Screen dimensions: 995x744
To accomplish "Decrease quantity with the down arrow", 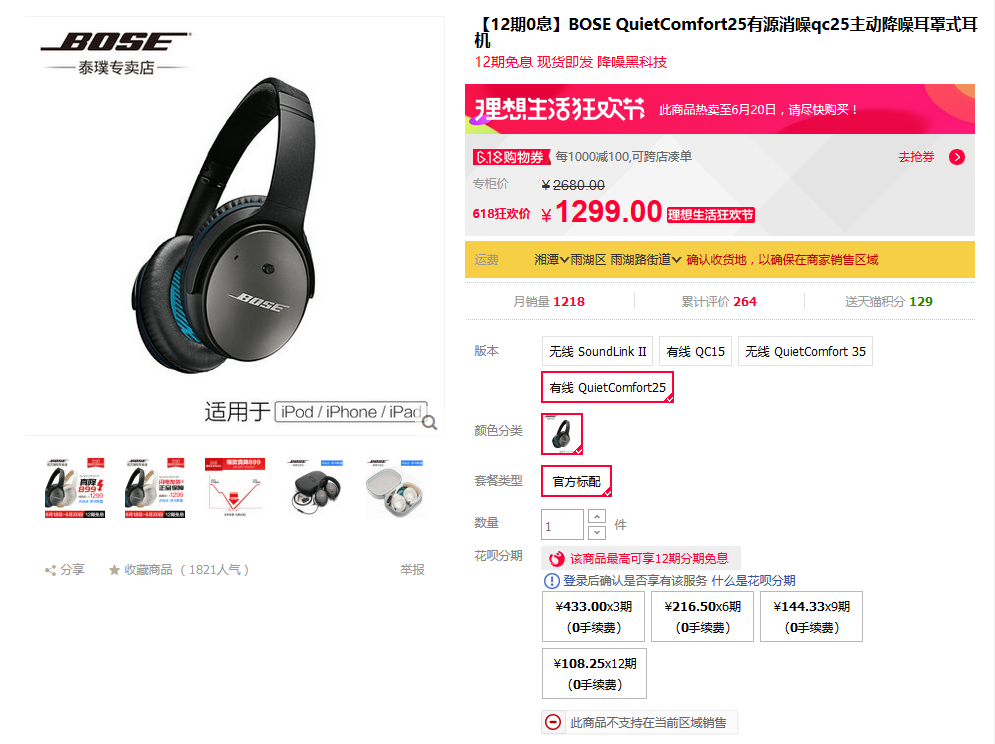I will point(597,532).
